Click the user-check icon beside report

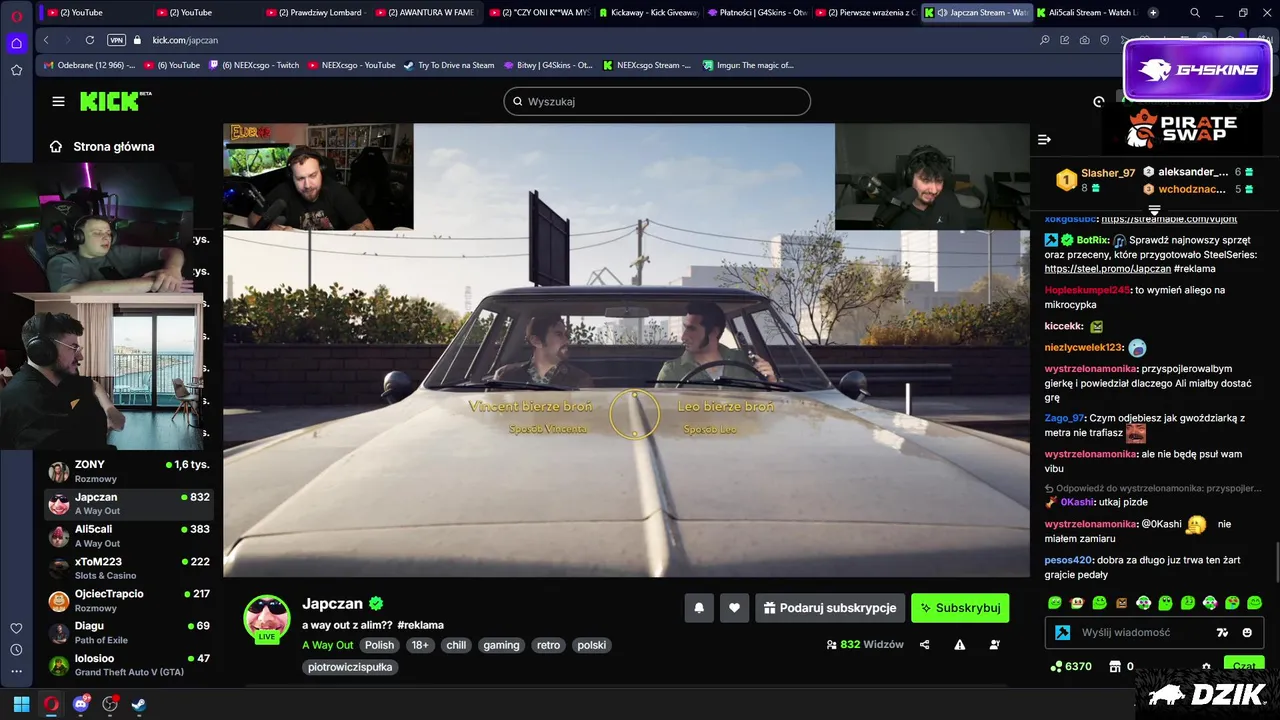994,645
